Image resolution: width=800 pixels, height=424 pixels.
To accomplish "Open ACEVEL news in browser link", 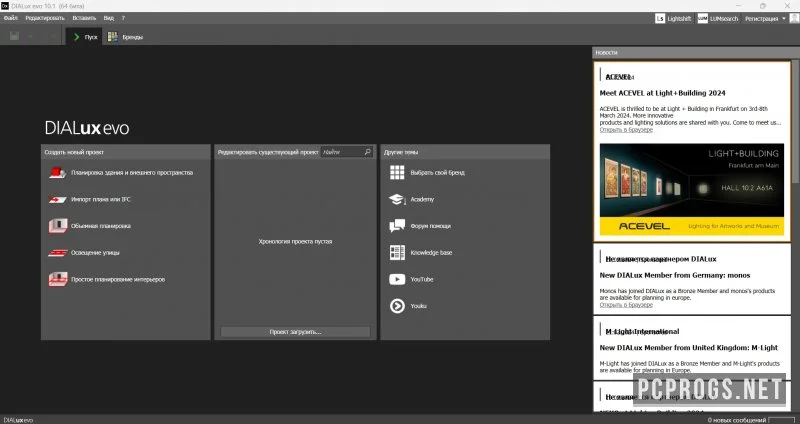I will [626, 130].
